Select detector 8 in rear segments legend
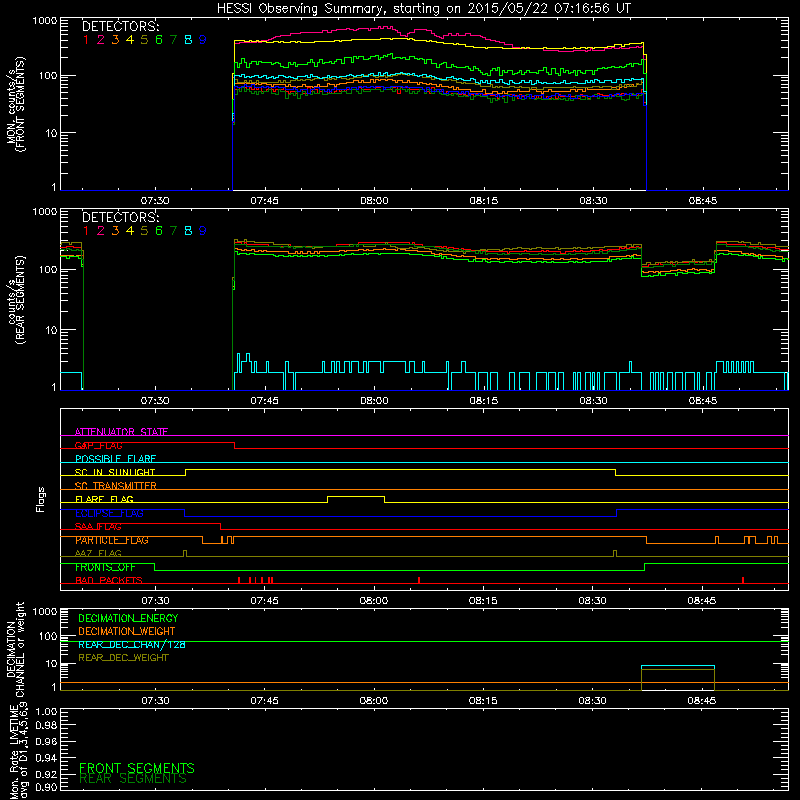Image resolution: width=800 pixels, height=800 pixels. click(188, 231)
